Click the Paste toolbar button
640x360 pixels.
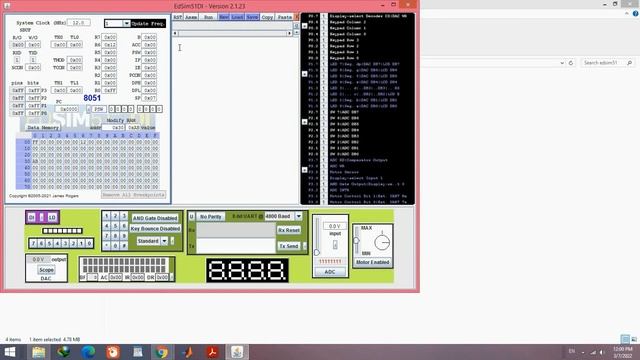tap(284, 17)
